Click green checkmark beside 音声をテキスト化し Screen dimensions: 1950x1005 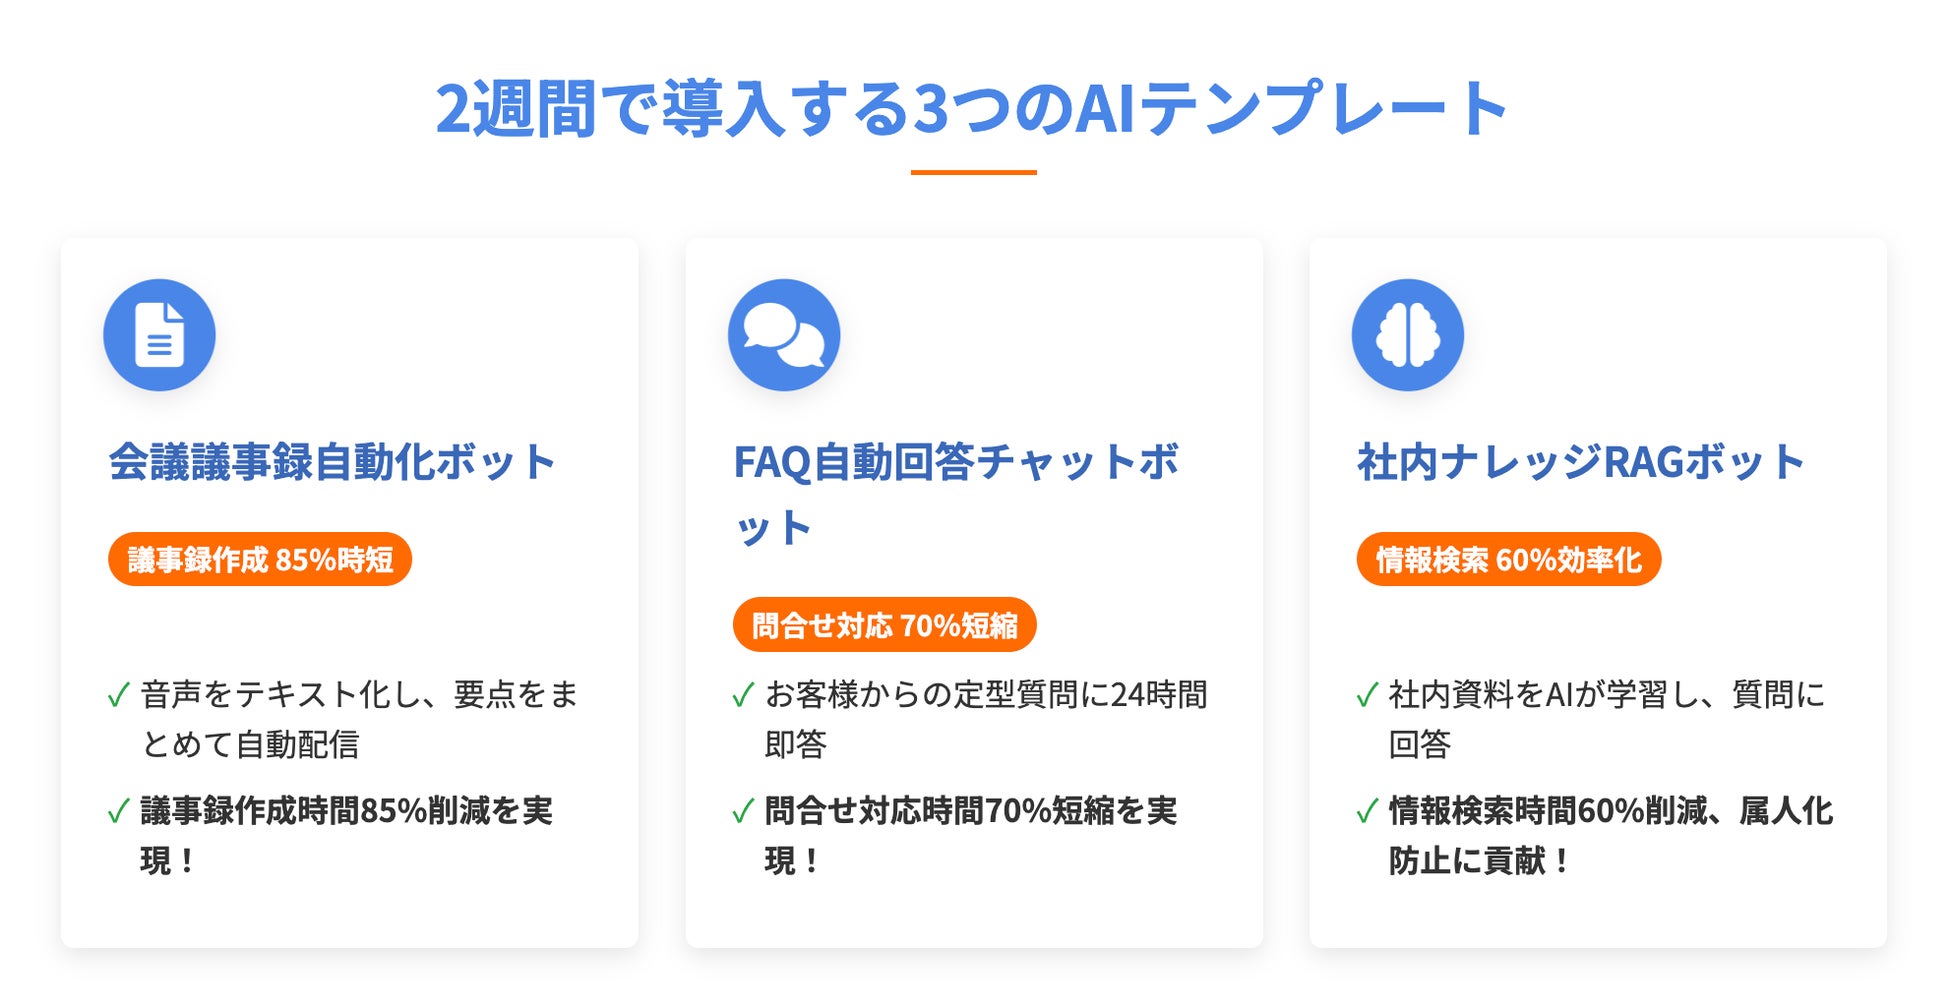119,695
